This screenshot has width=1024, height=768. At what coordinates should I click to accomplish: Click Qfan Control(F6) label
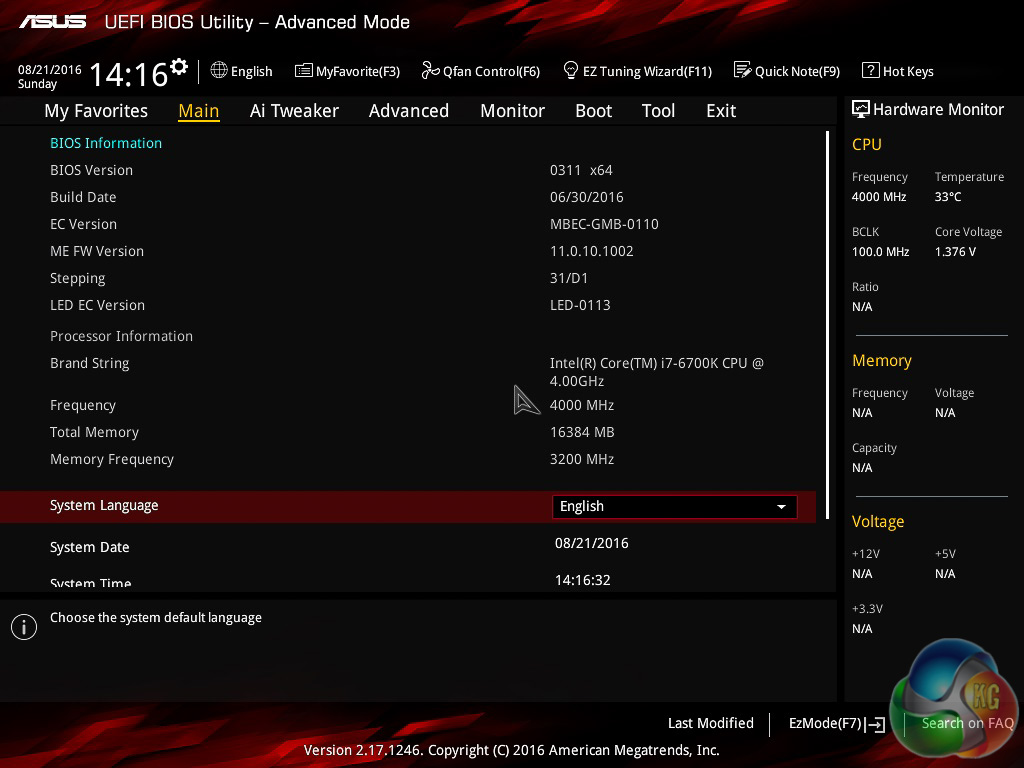point(491,71)
